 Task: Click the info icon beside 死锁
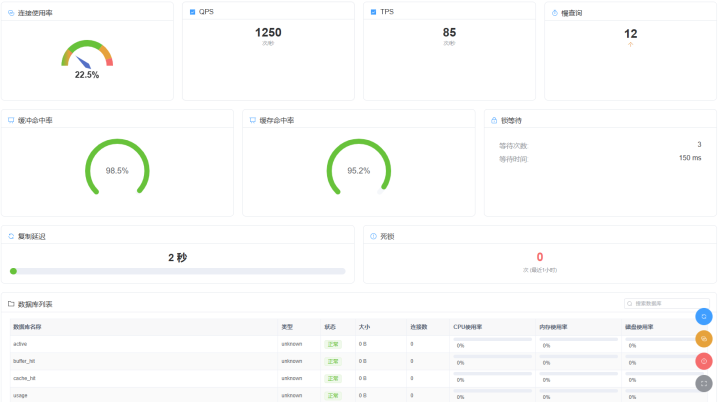[373, 237]
